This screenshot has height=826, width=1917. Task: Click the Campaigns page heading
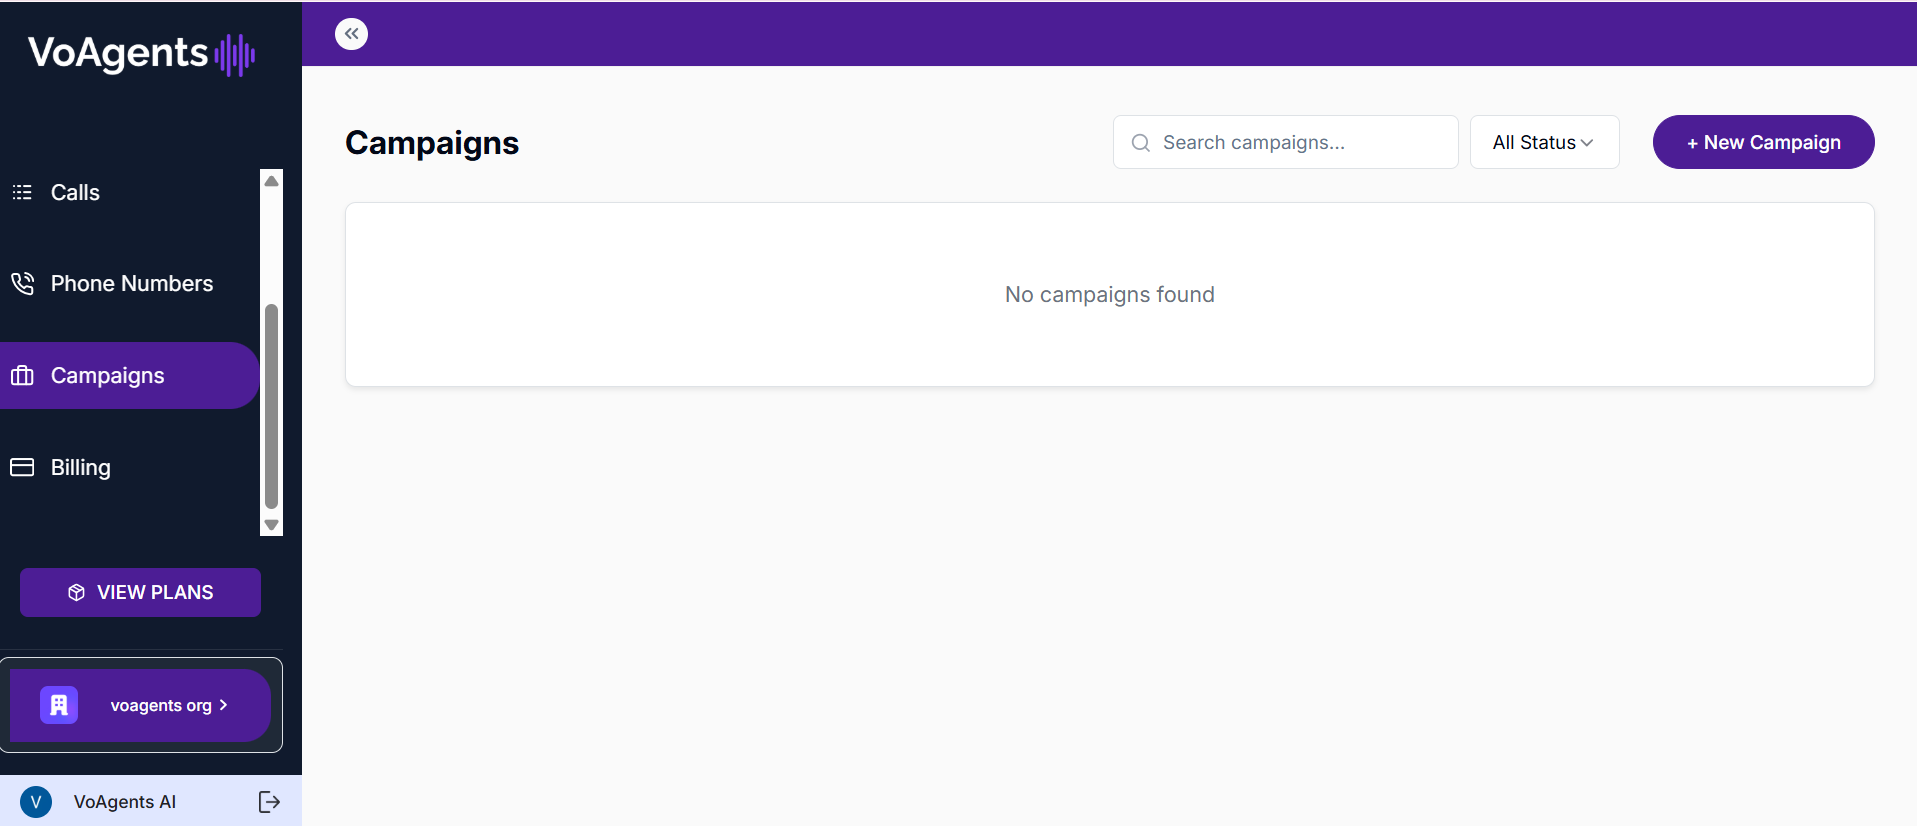432,143
